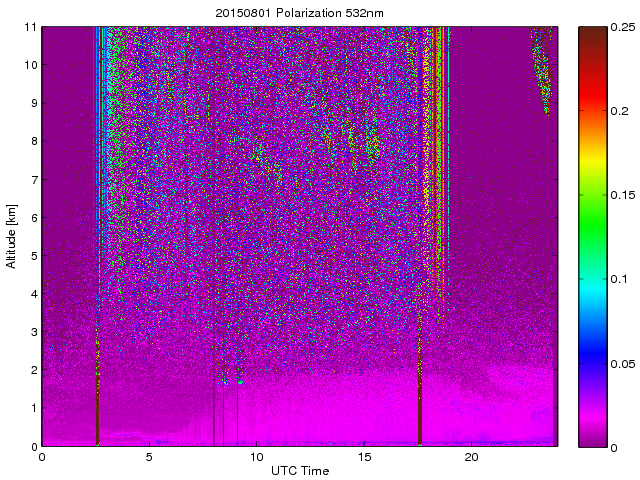Click the 'Altitude [km]' y-axis label

[x=11, y=236]
